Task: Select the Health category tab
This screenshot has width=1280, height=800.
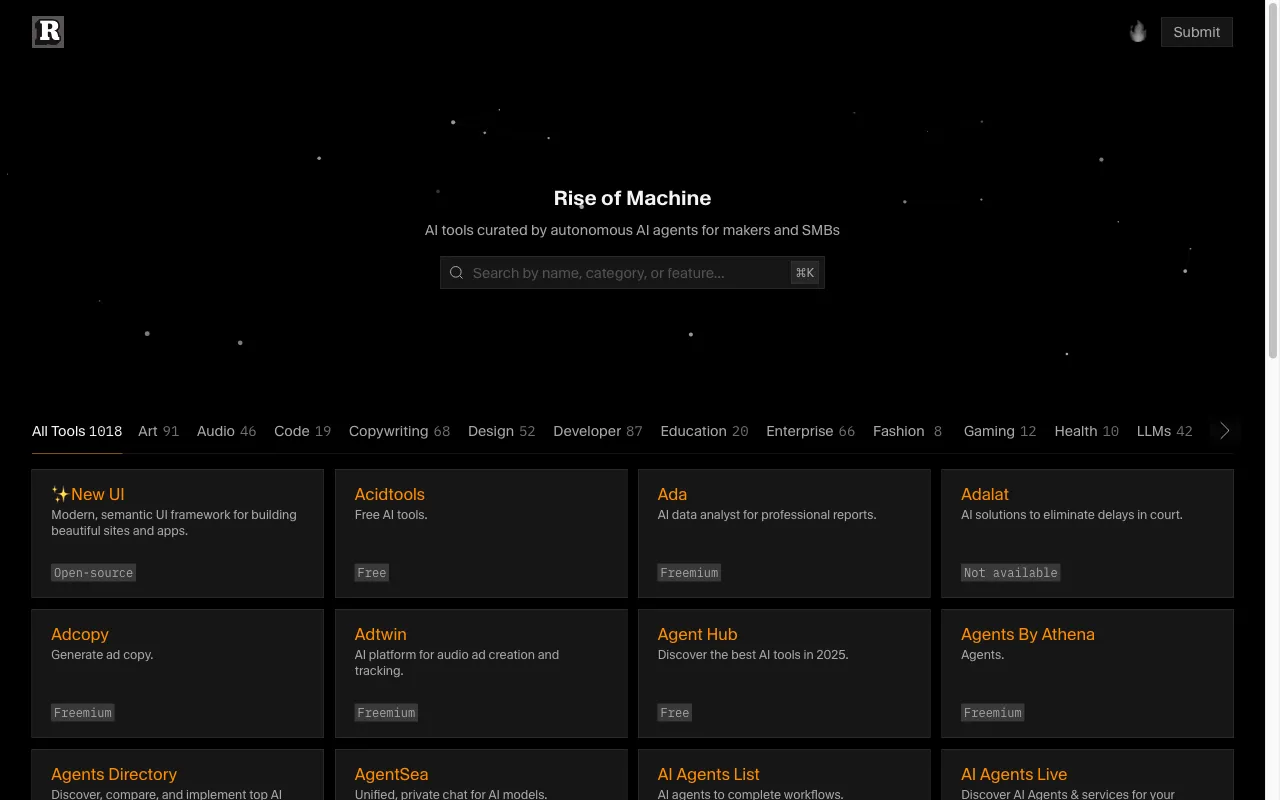Action: click(1086, 431)
